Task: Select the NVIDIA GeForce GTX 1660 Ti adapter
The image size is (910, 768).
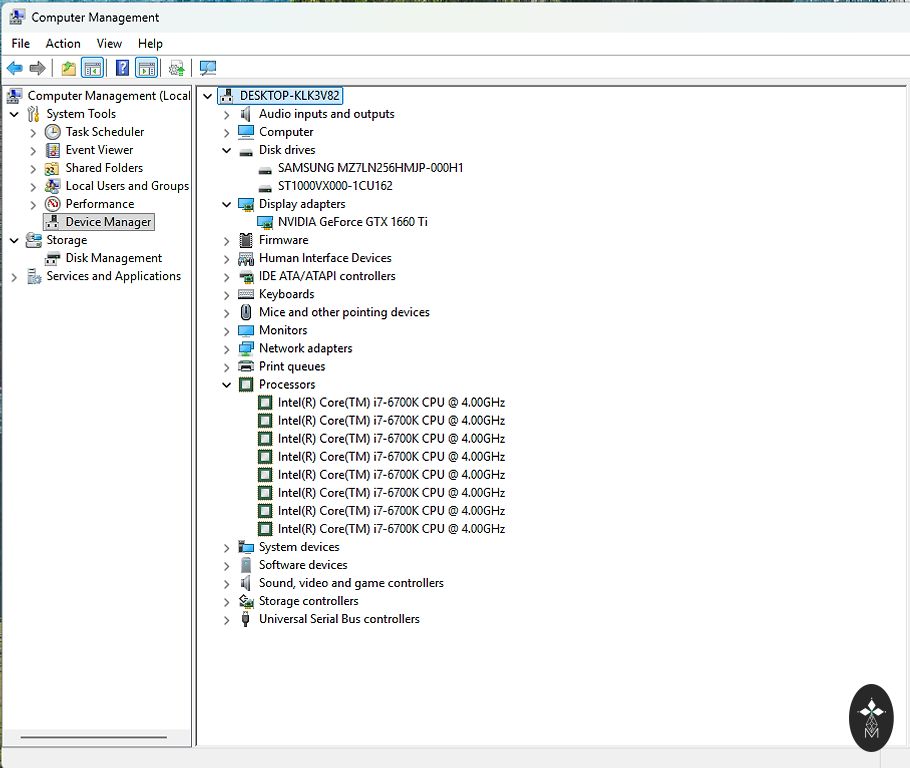Action: point(352,222)
